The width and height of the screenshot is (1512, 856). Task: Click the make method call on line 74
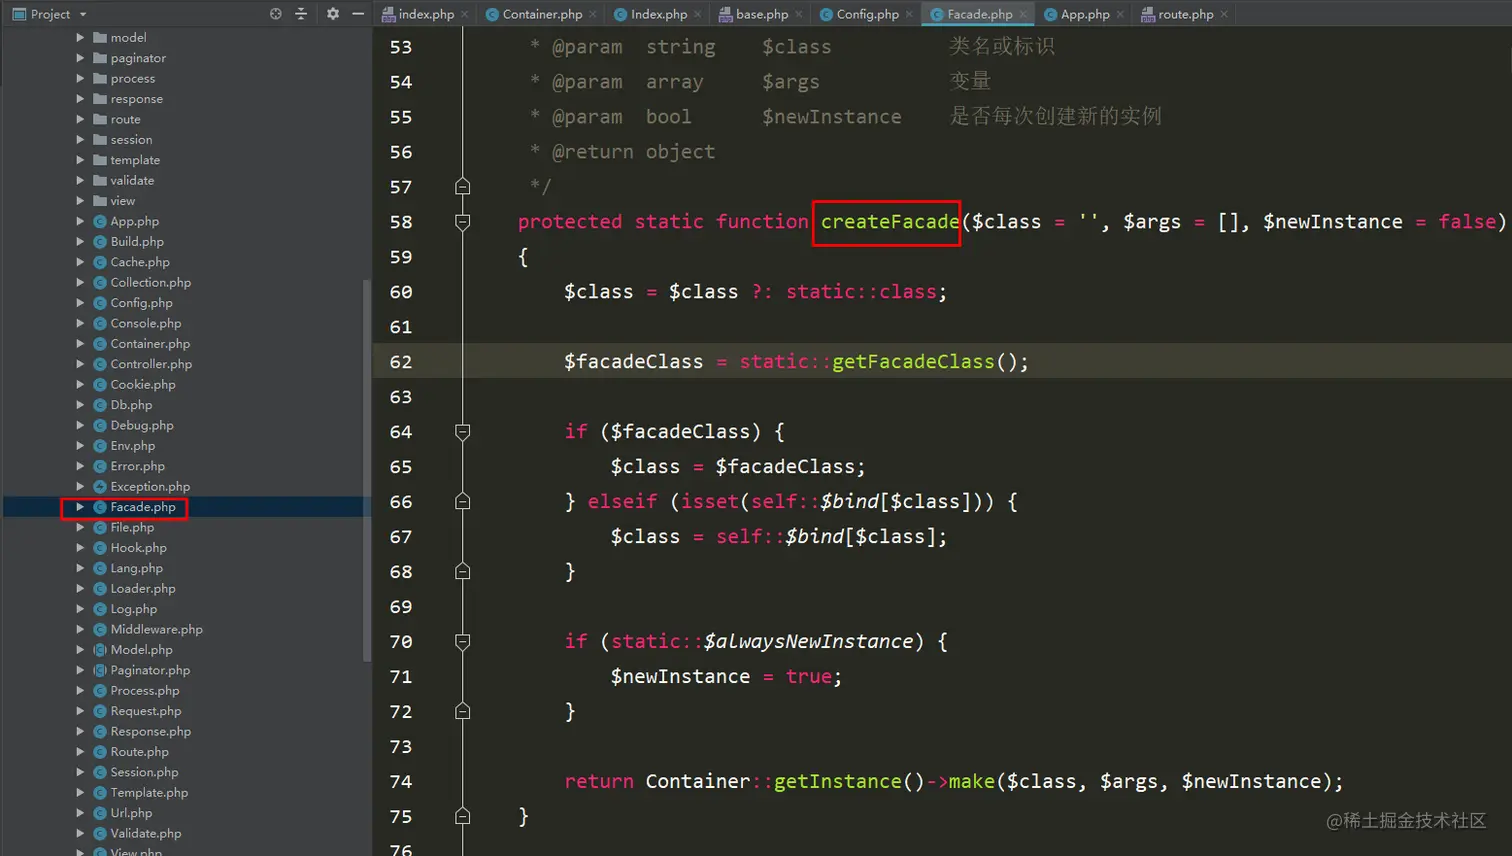(x=972, y=782)
